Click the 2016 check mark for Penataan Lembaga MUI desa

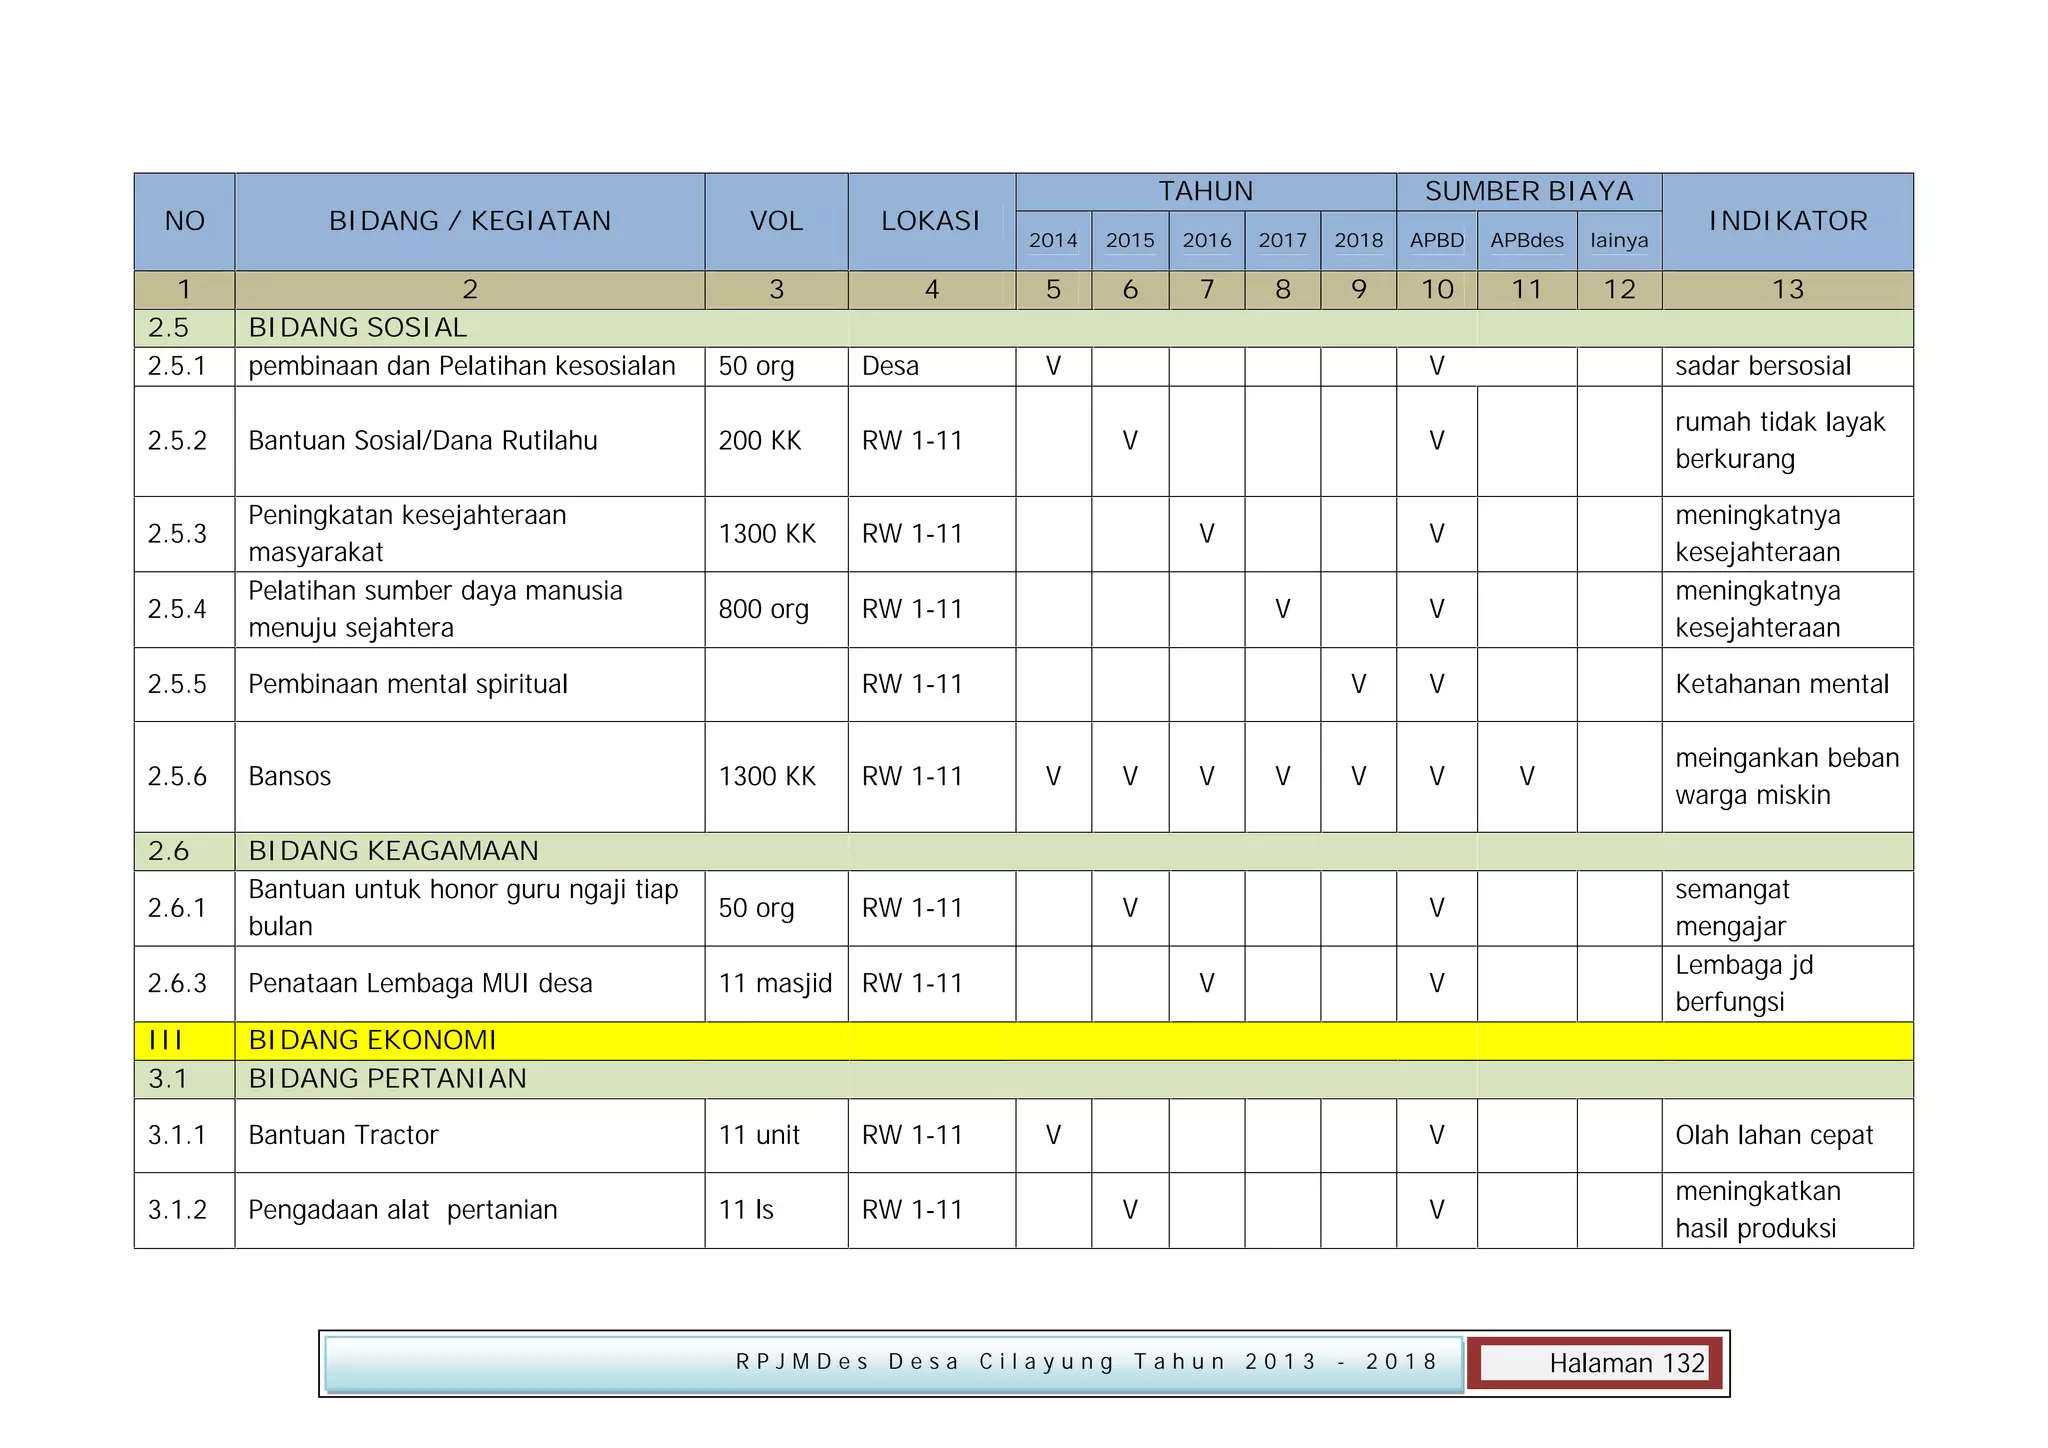point(1206,983)
